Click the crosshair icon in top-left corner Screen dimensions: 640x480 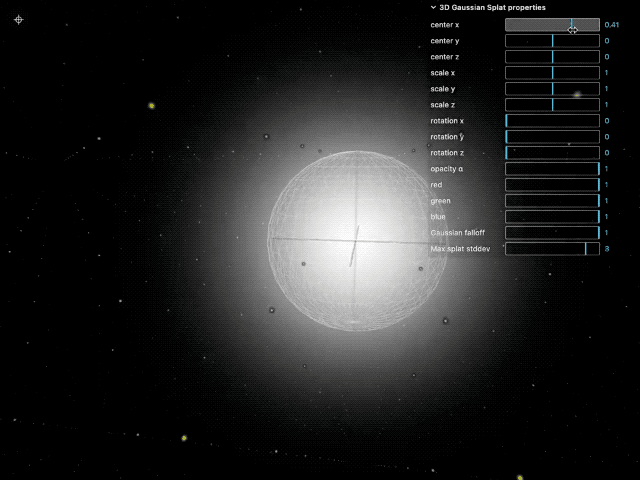(18, 19)
